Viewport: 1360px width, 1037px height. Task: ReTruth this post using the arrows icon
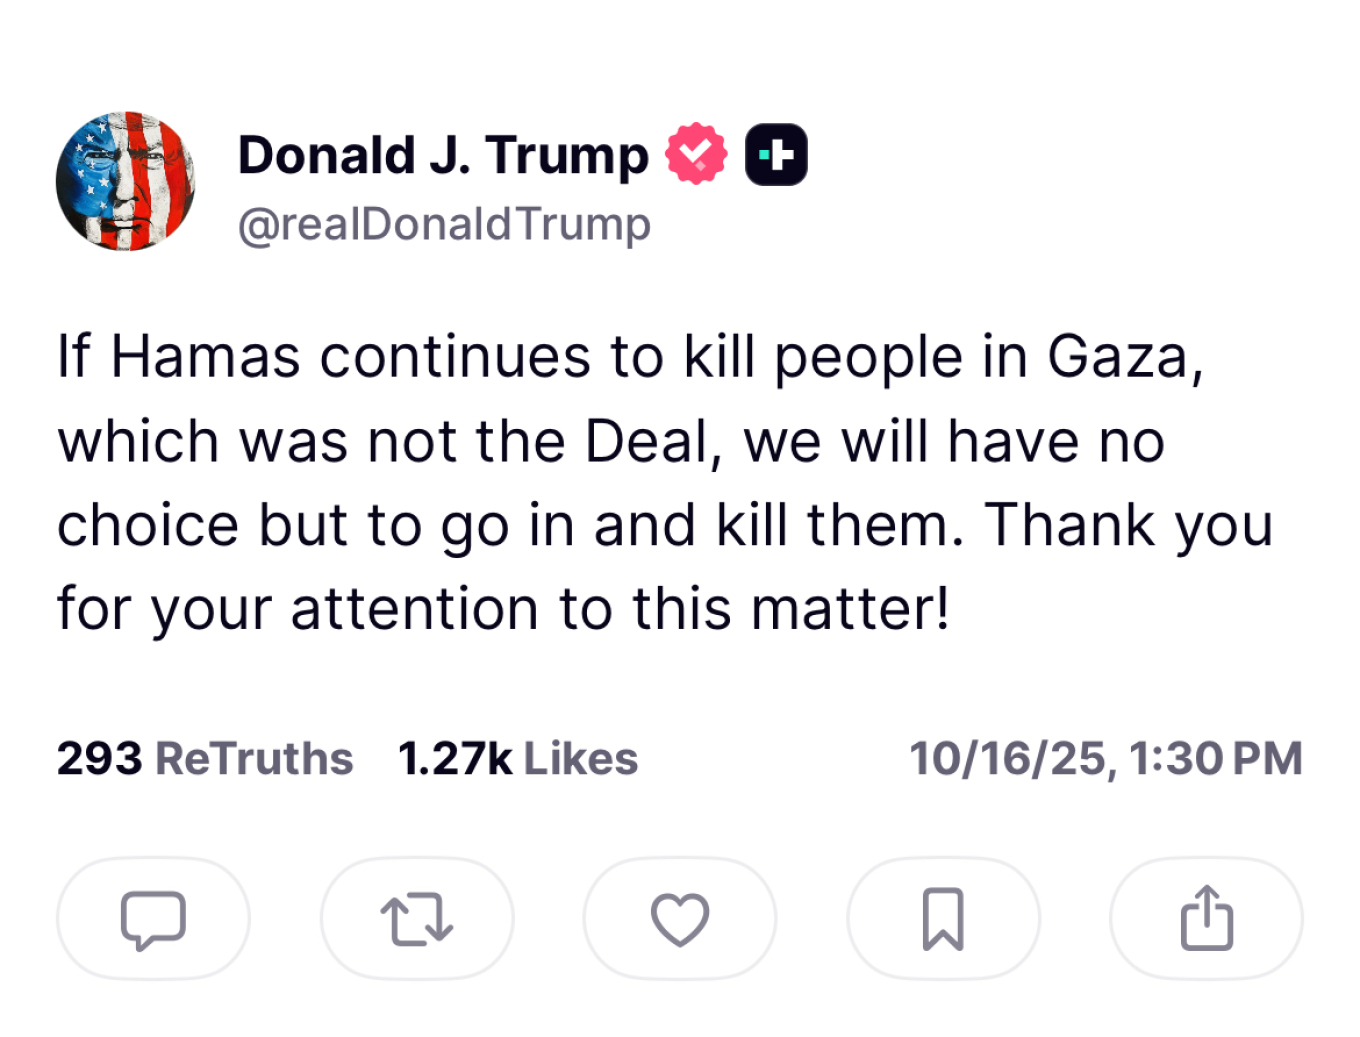tap(417, 919)
